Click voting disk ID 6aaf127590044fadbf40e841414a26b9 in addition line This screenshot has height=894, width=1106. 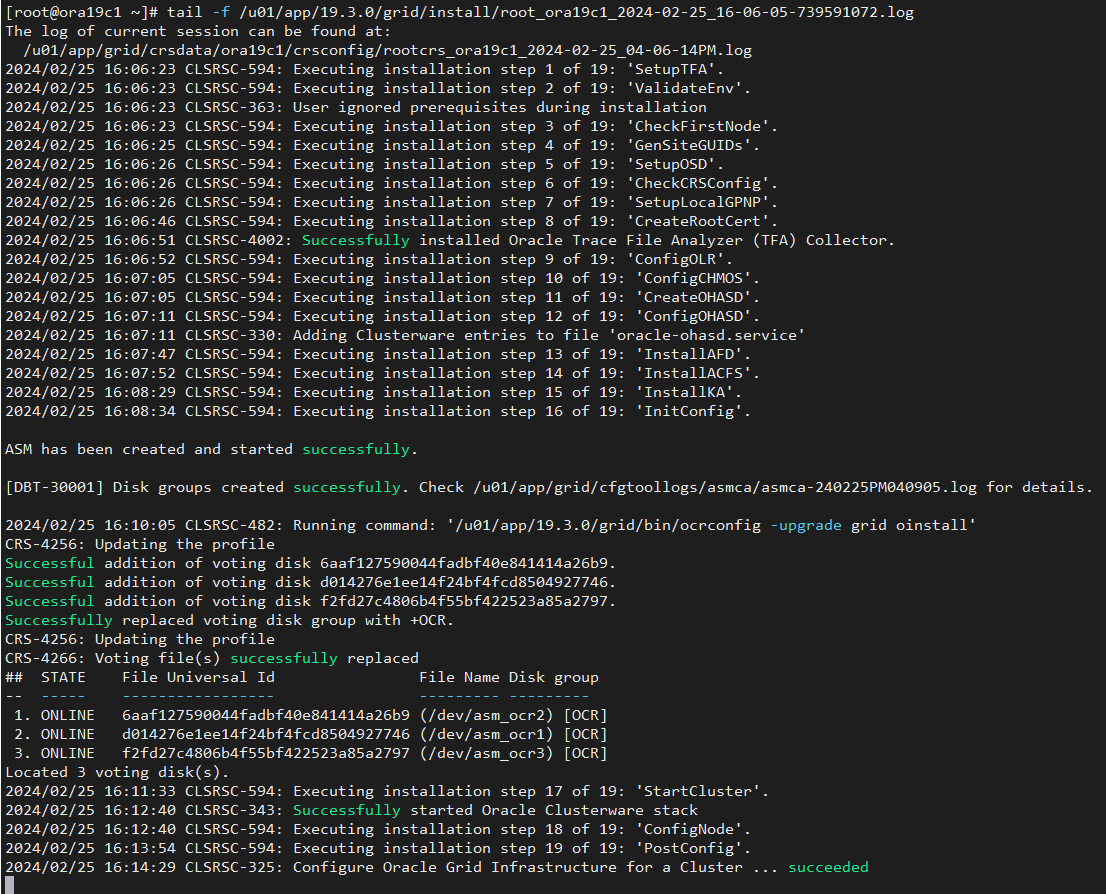click(464, 564)
